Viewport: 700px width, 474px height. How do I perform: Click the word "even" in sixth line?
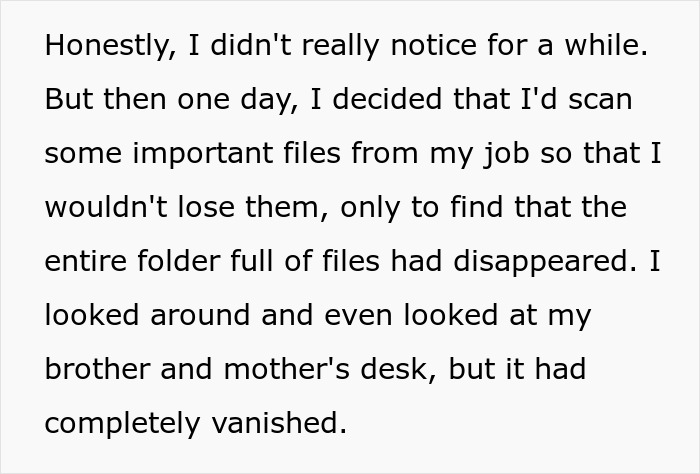[358, 317]
